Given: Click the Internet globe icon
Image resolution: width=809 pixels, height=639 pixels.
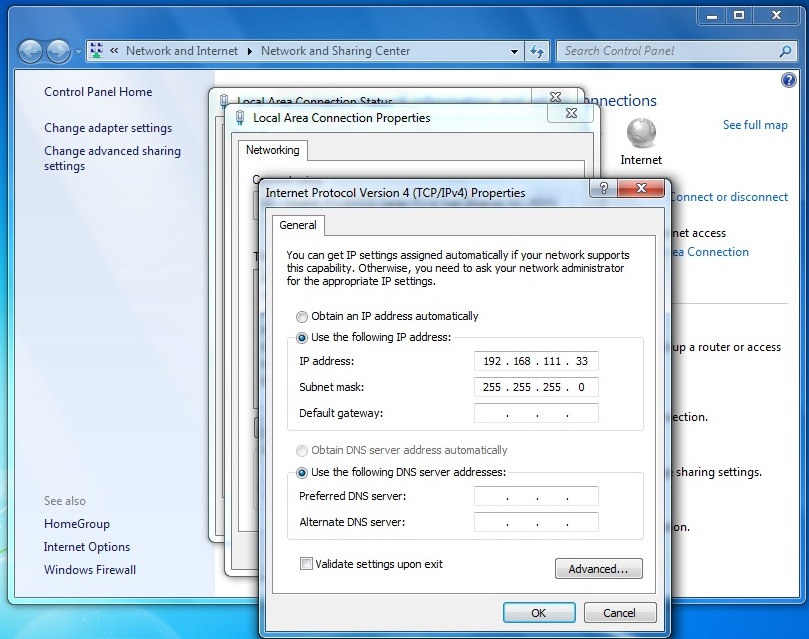Looking at the screenshot, I should point(641,133).
